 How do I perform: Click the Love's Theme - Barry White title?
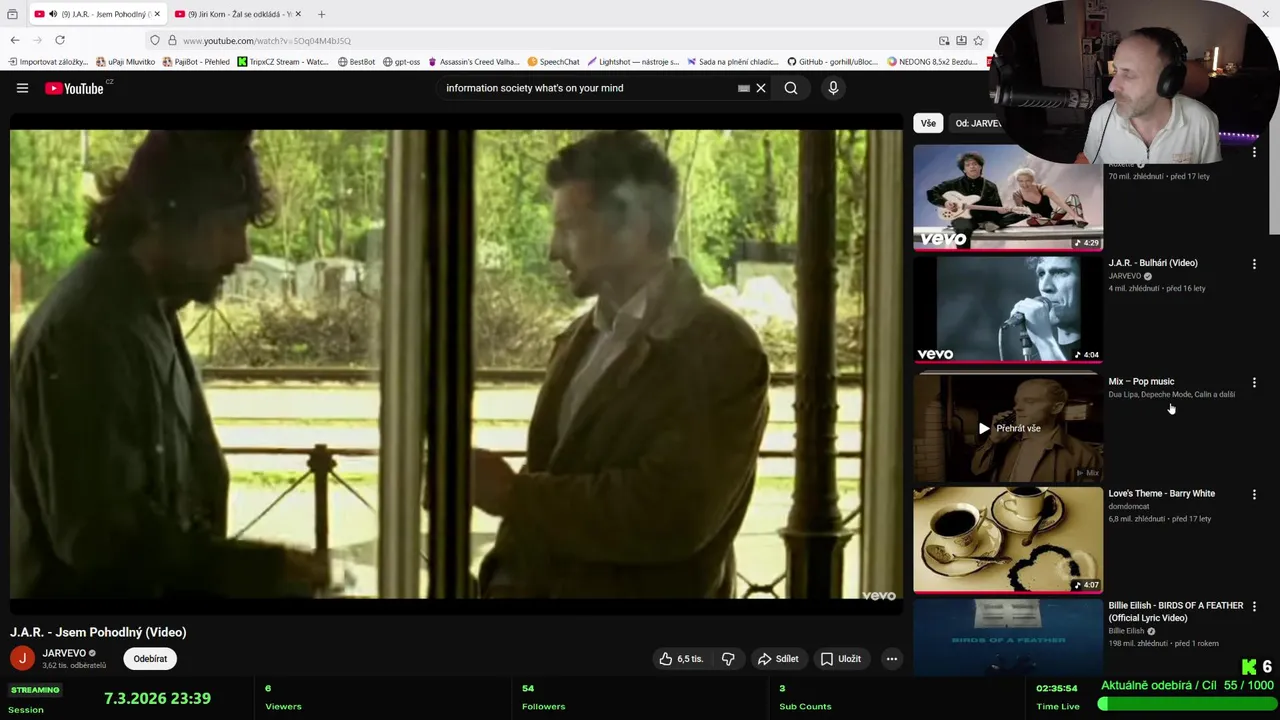(x=1162, y=493)
